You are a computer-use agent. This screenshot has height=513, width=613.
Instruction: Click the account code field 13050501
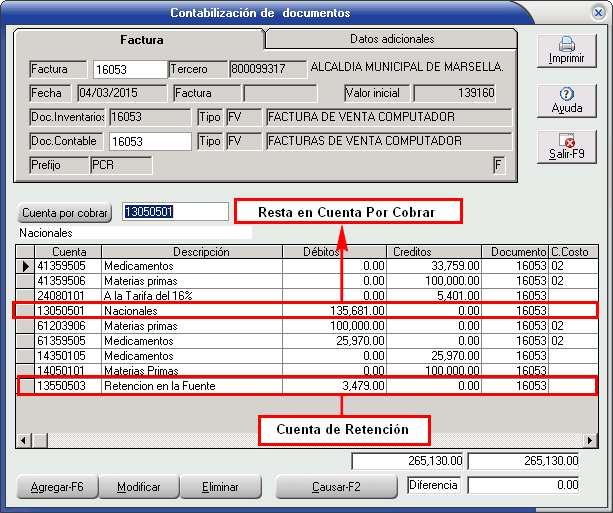(x=175, y=212)
